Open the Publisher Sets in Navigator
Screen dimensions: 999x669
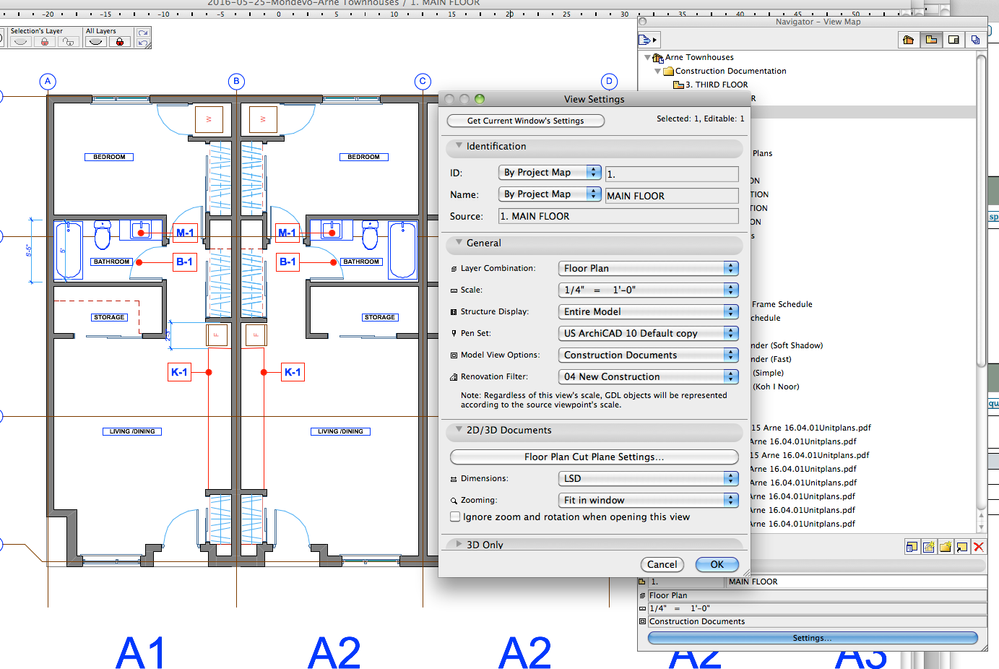click(975, 39)
